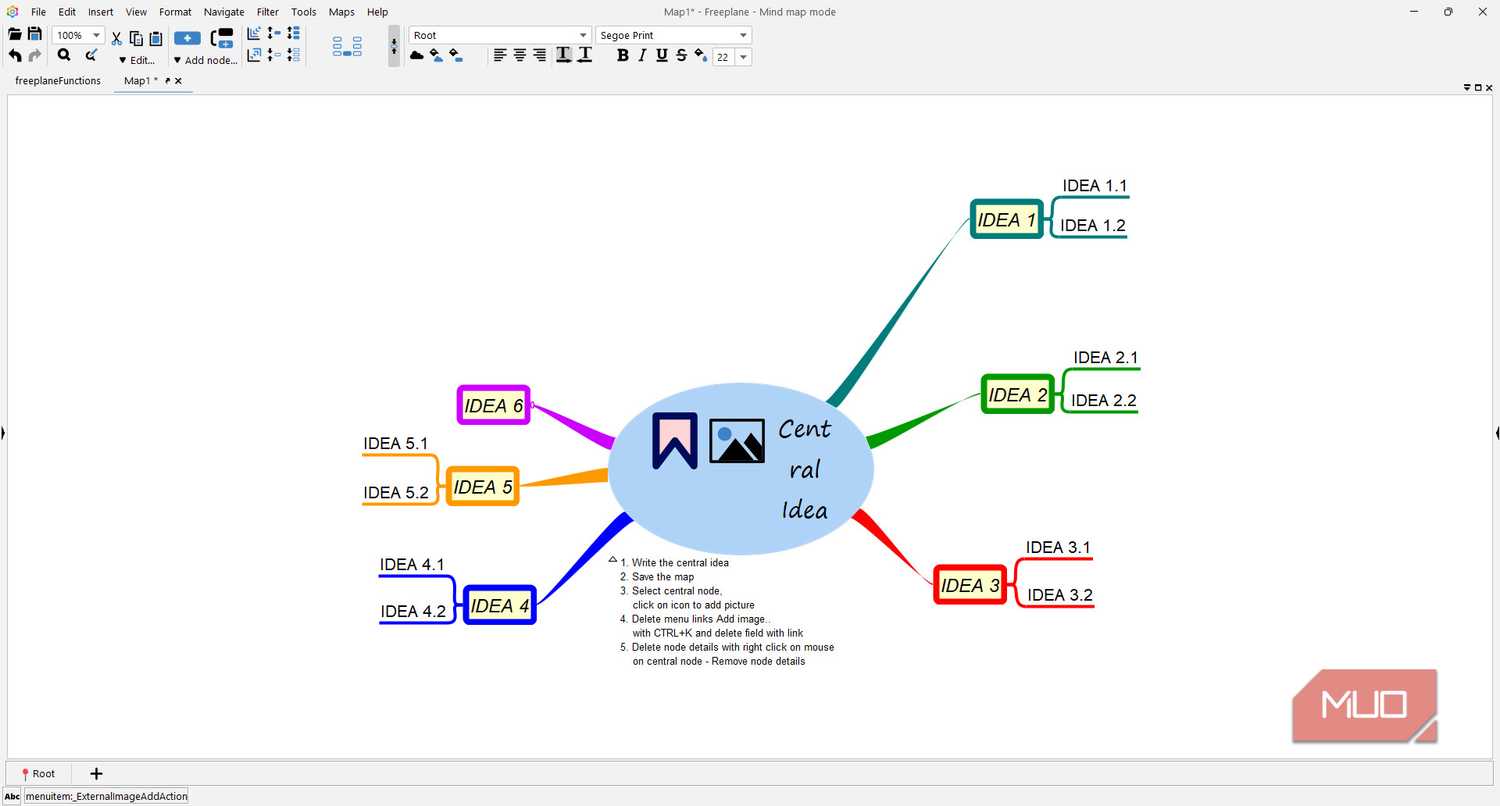The image size is (1500, 806).
Task: Select the IDEA 2.2 child node
Action: point(1104,400)
